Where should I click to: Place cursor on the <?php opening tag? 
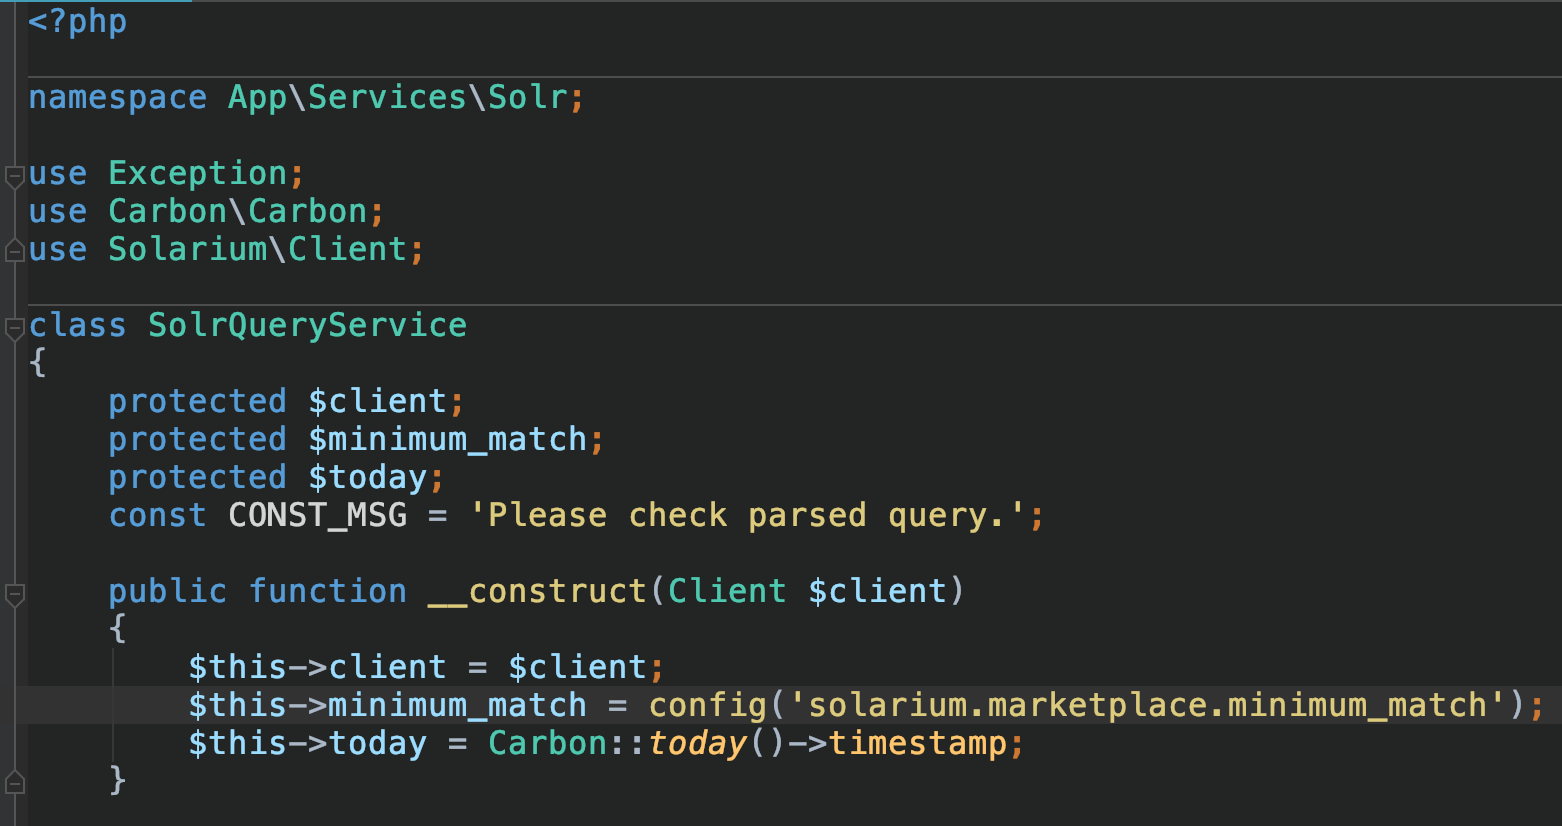(x=77, y=21)
